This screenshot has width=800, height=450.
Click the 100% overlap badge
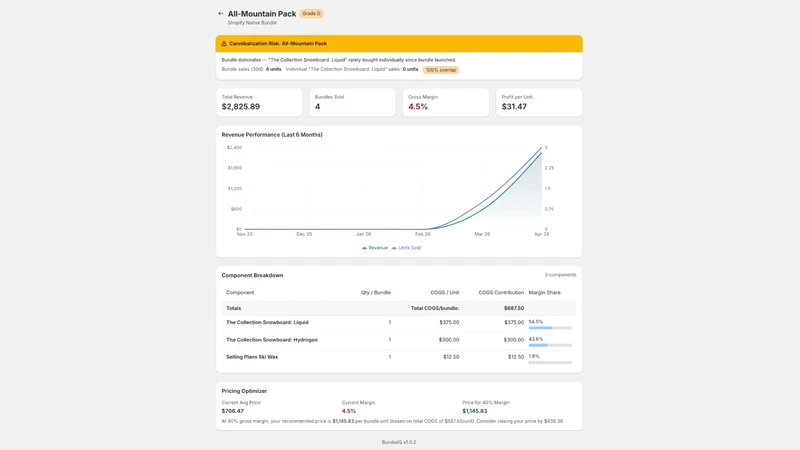click(x=441, y=70)
